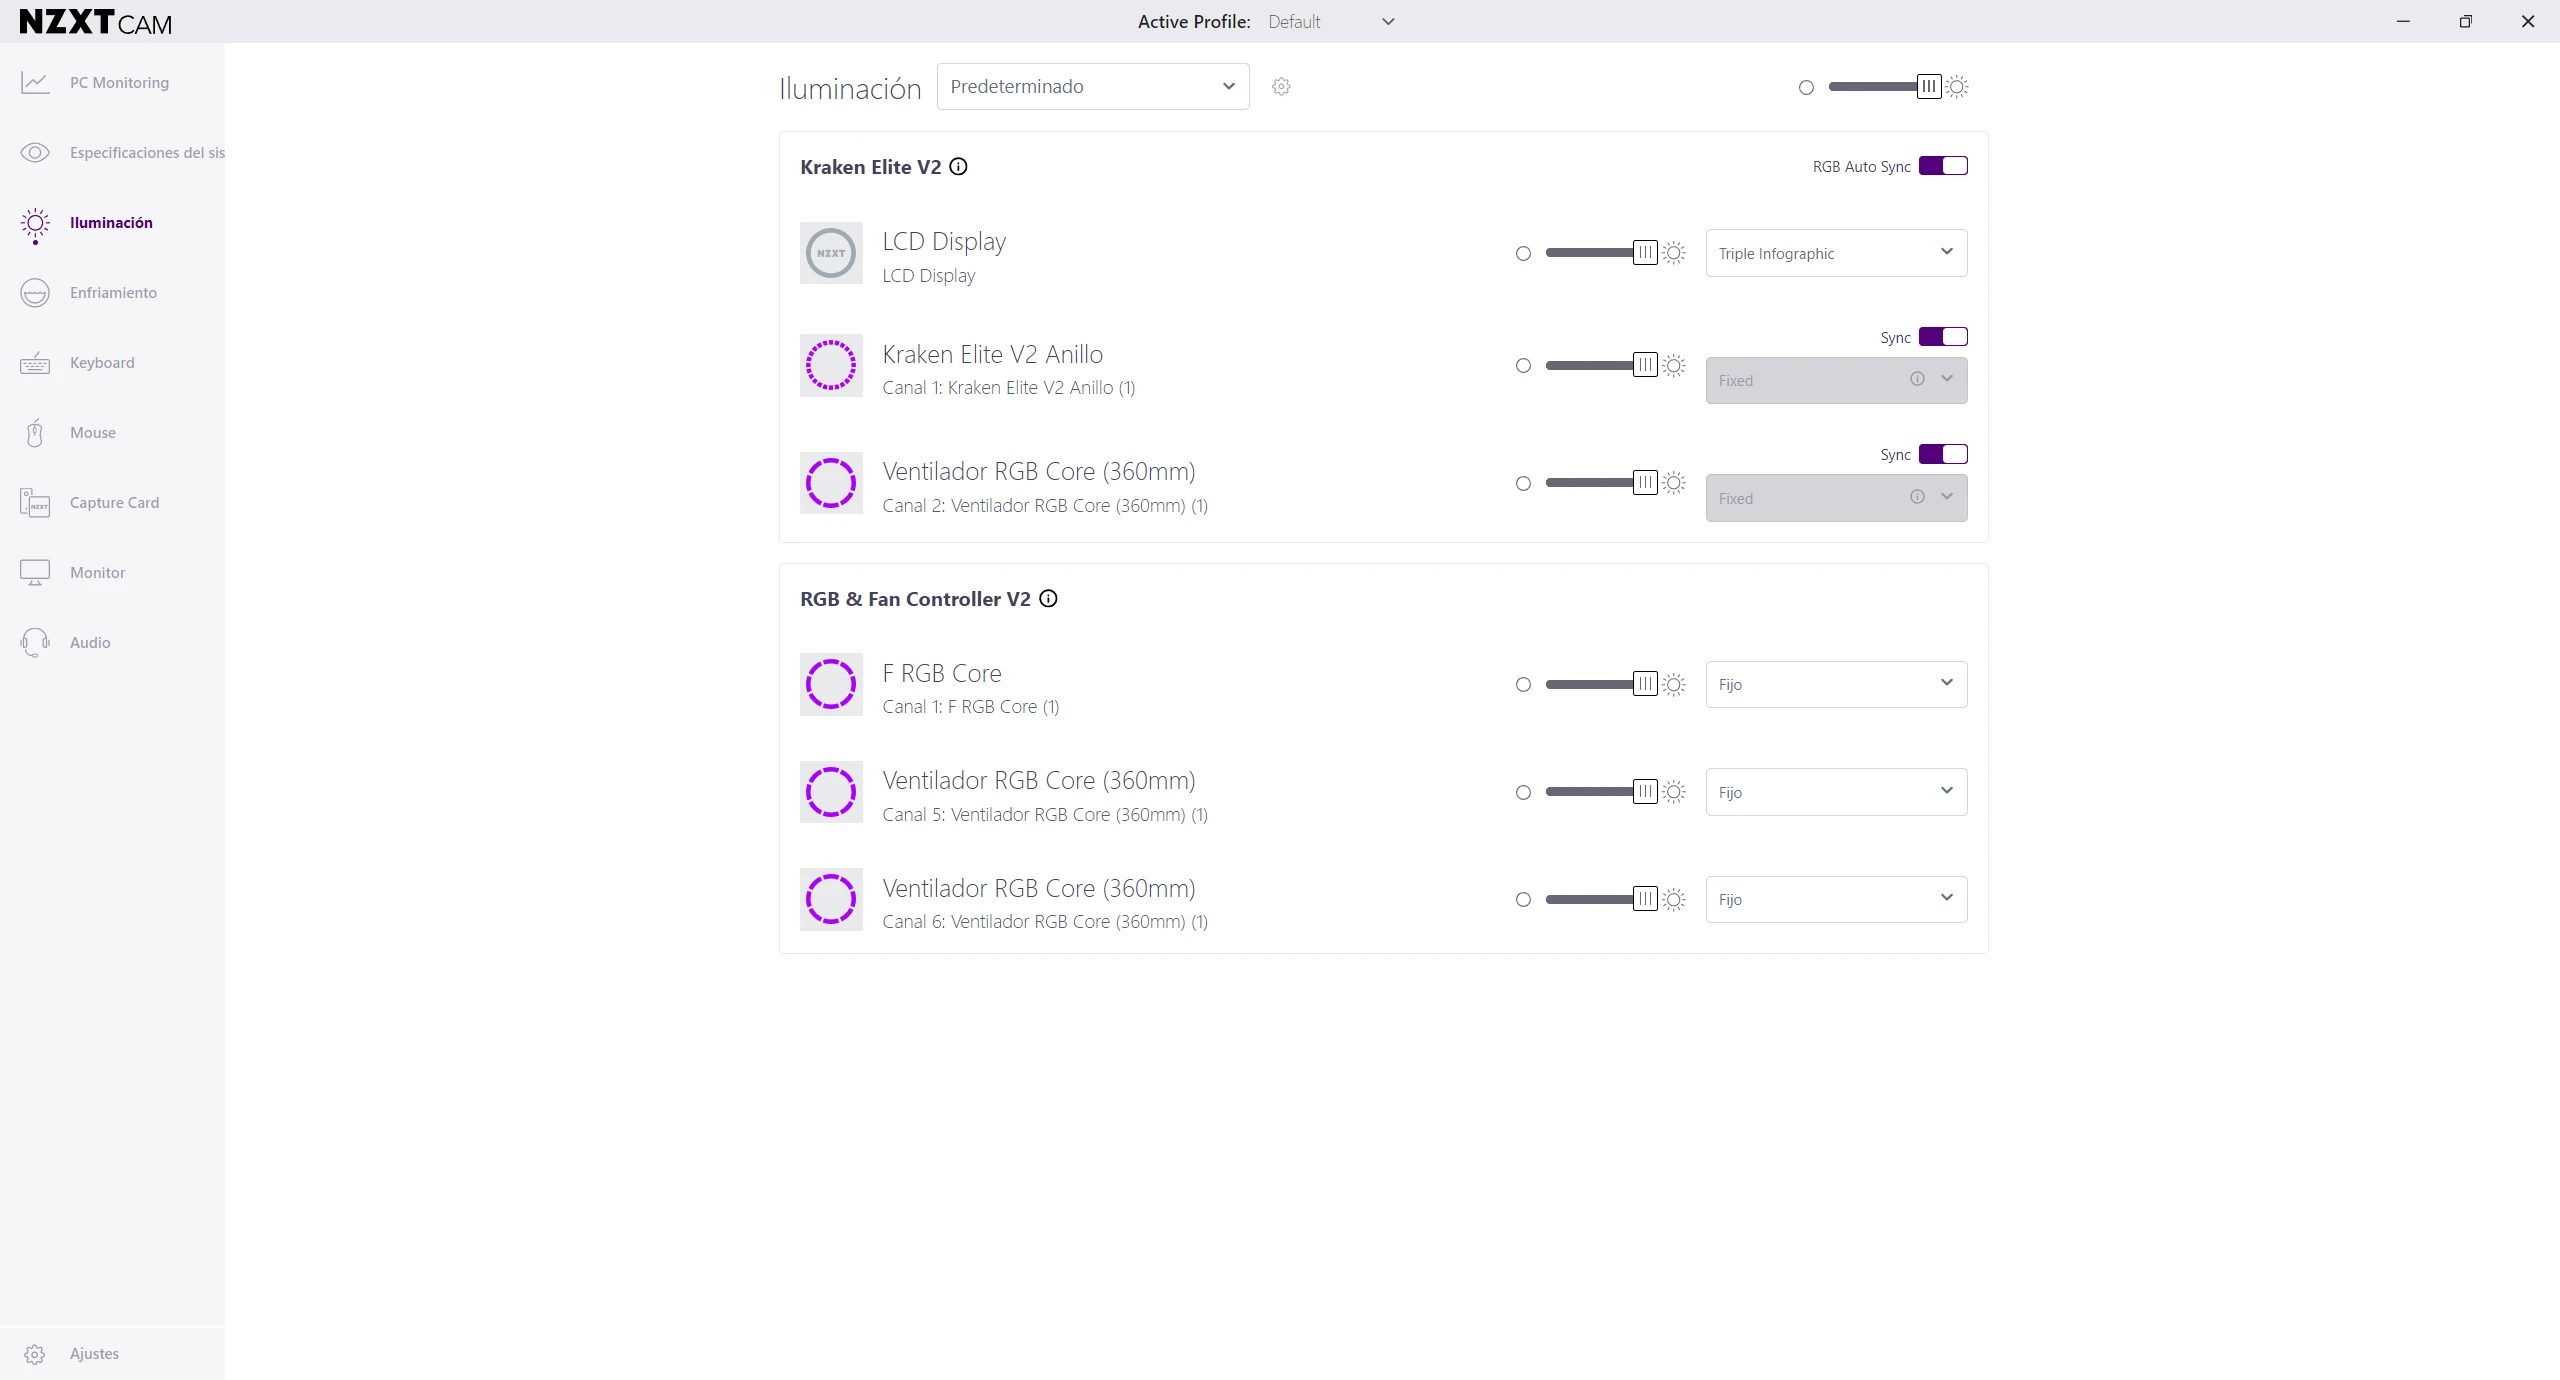Open Fijo dropdown for F RGB Core

click(x=1836, y=684)
